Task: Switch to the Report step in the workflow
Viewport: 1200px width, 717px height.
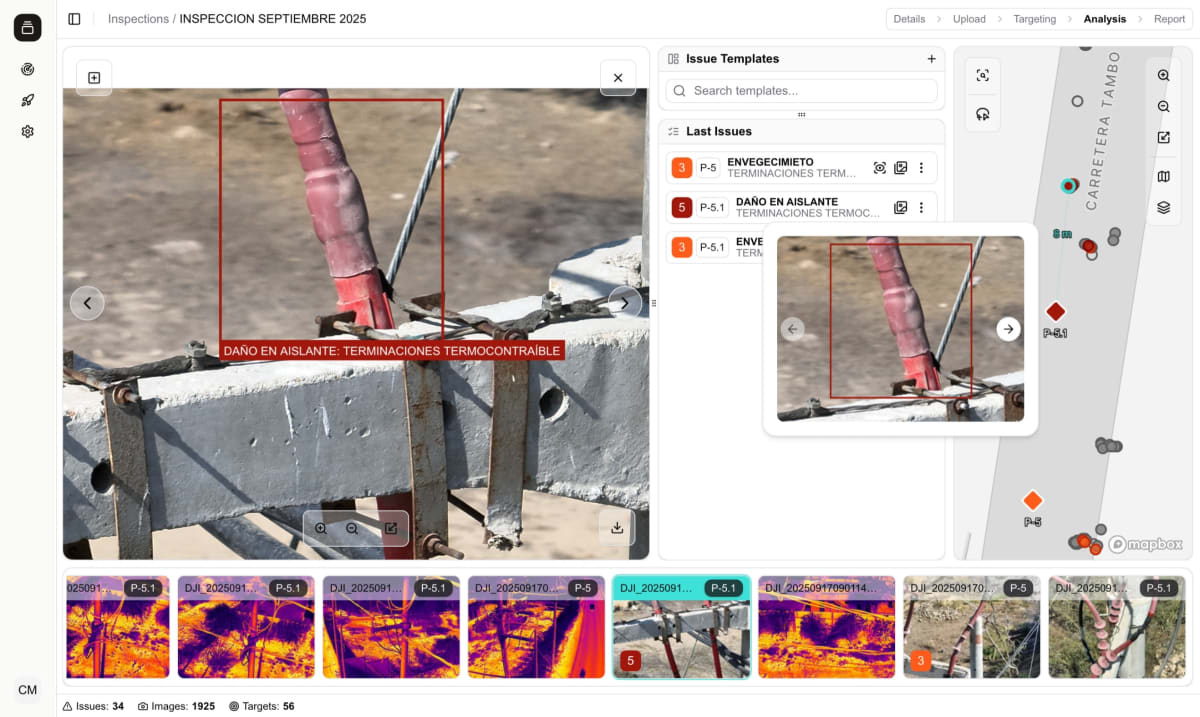Action: point(1169,18)
